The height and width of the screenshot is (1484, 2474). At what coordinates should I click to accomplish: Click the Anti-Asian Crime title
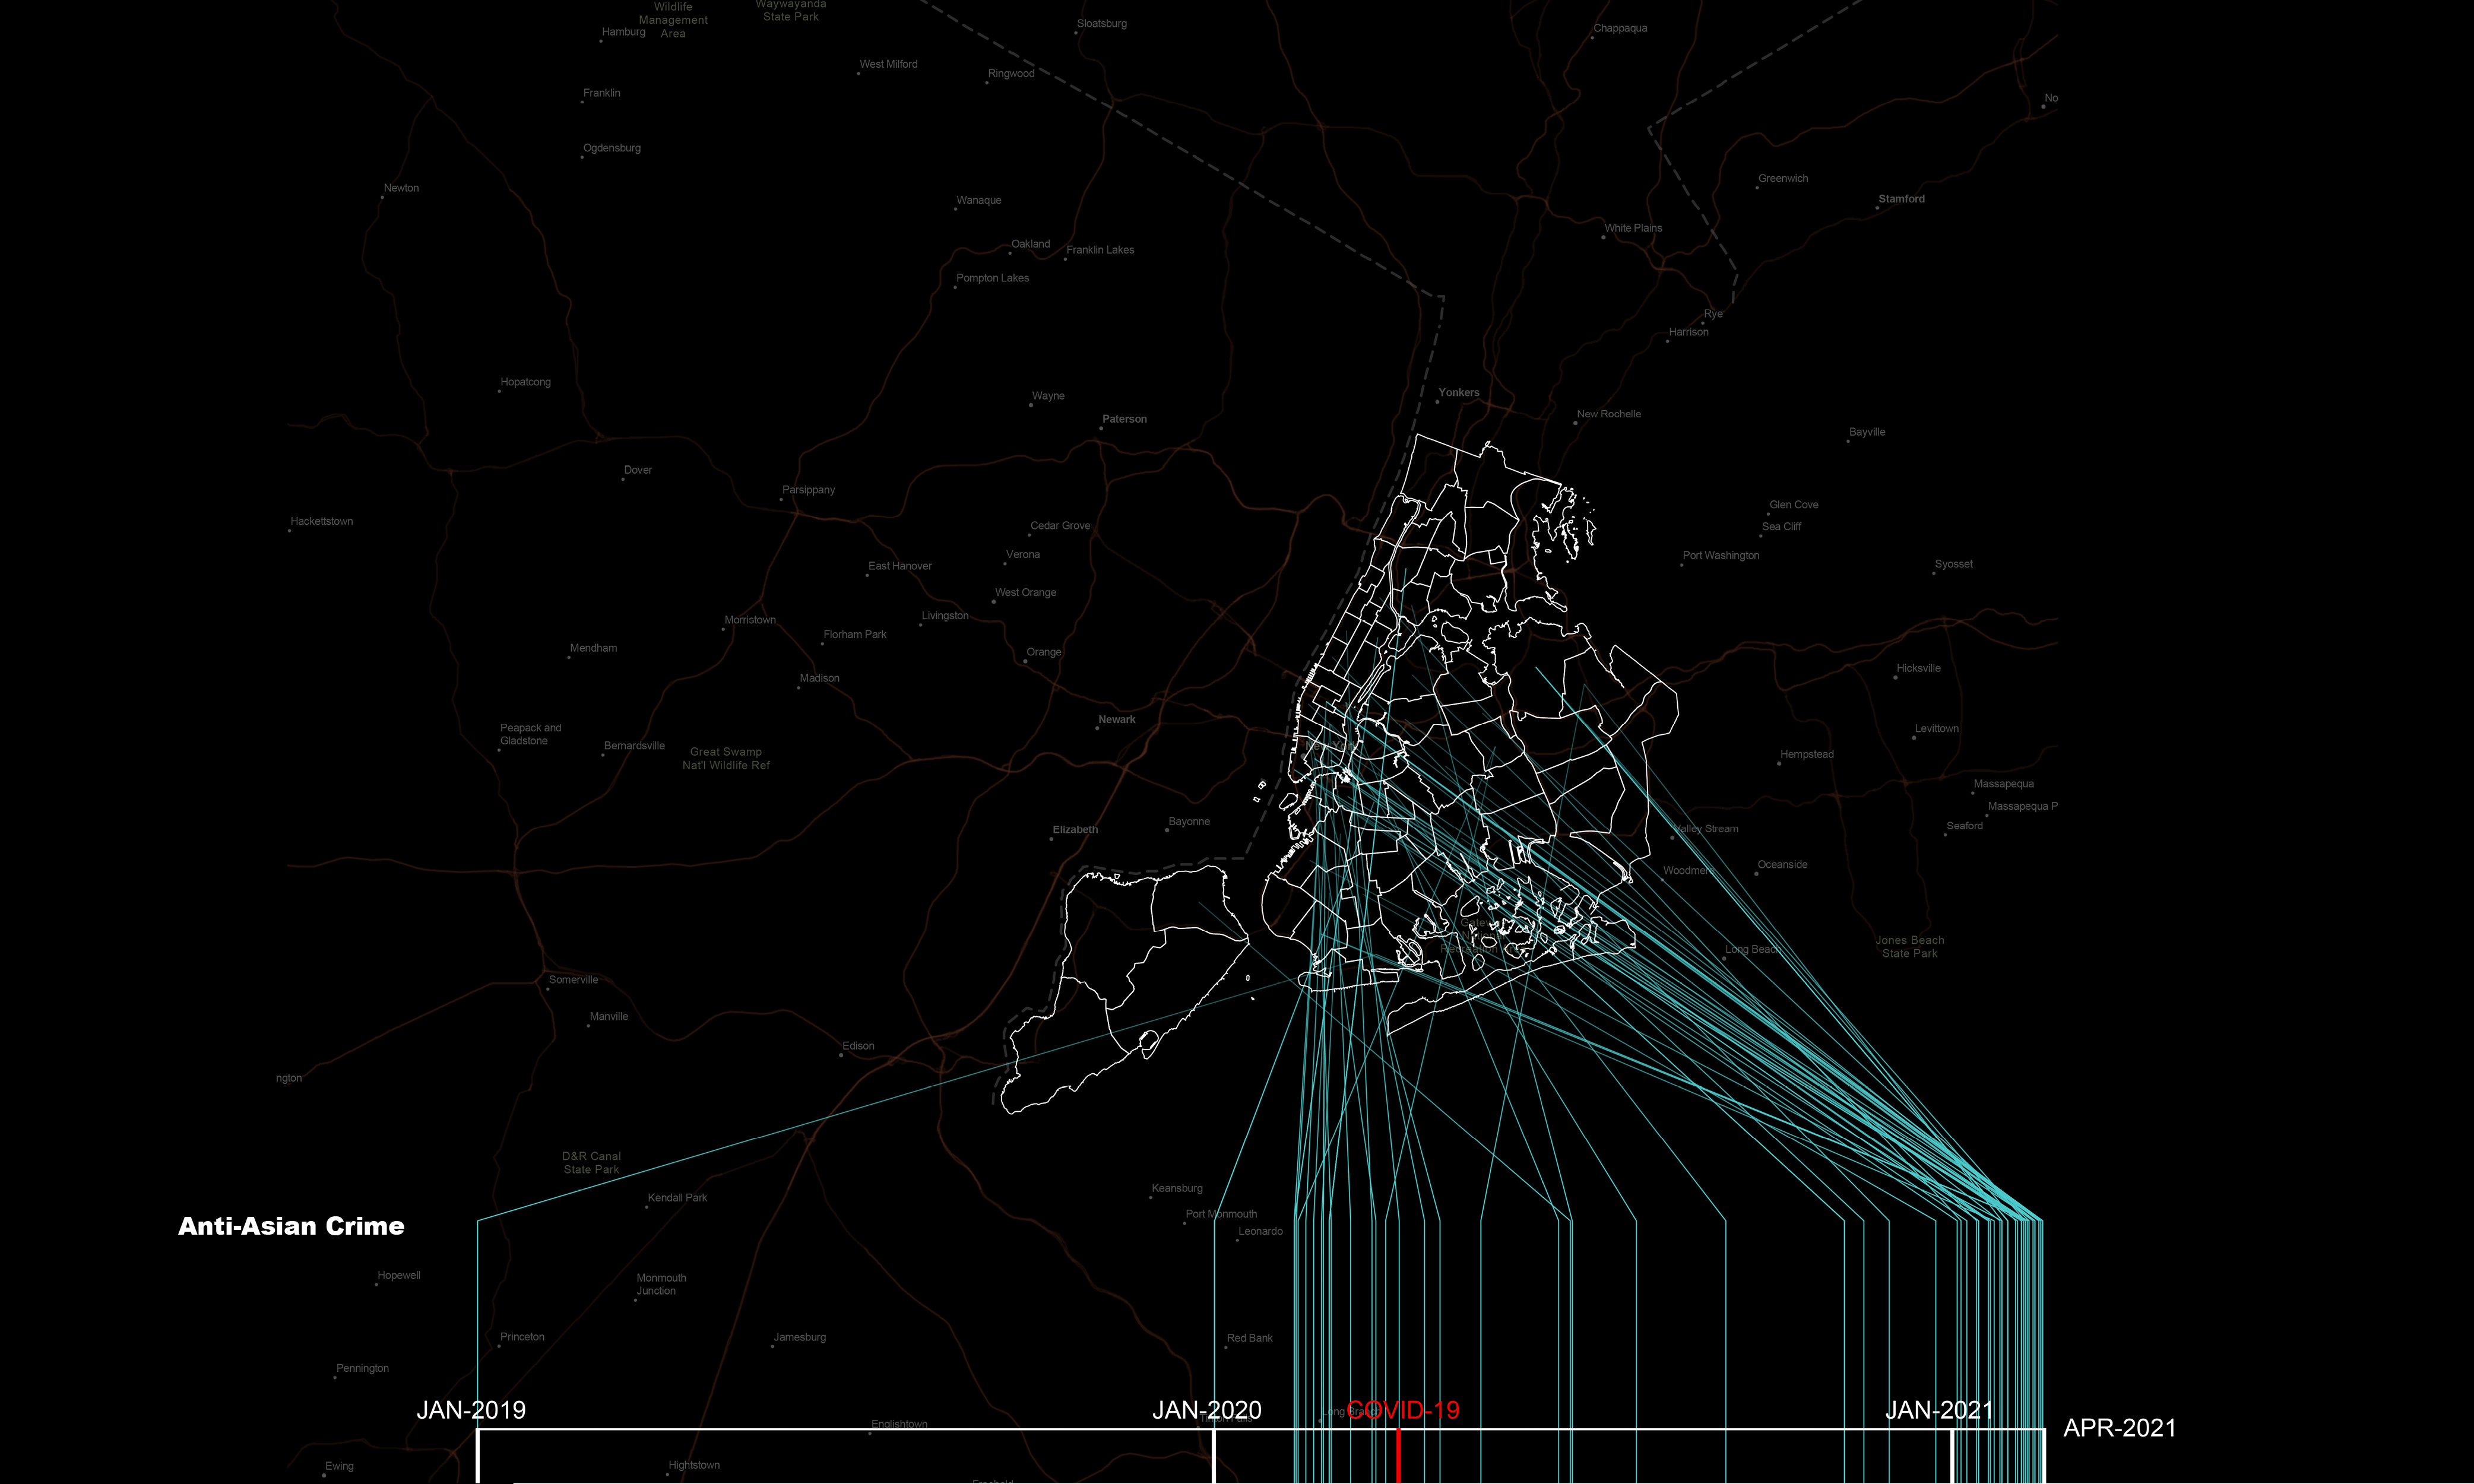pyautogui.click(x=291, y=1226)
